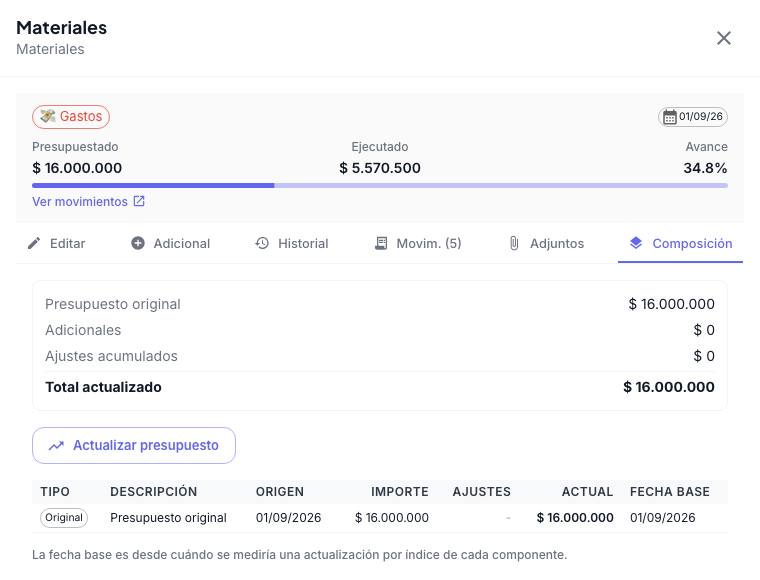Click the Total actualizado label
This screenshot has width=760, height=580.
pos(103,387)
